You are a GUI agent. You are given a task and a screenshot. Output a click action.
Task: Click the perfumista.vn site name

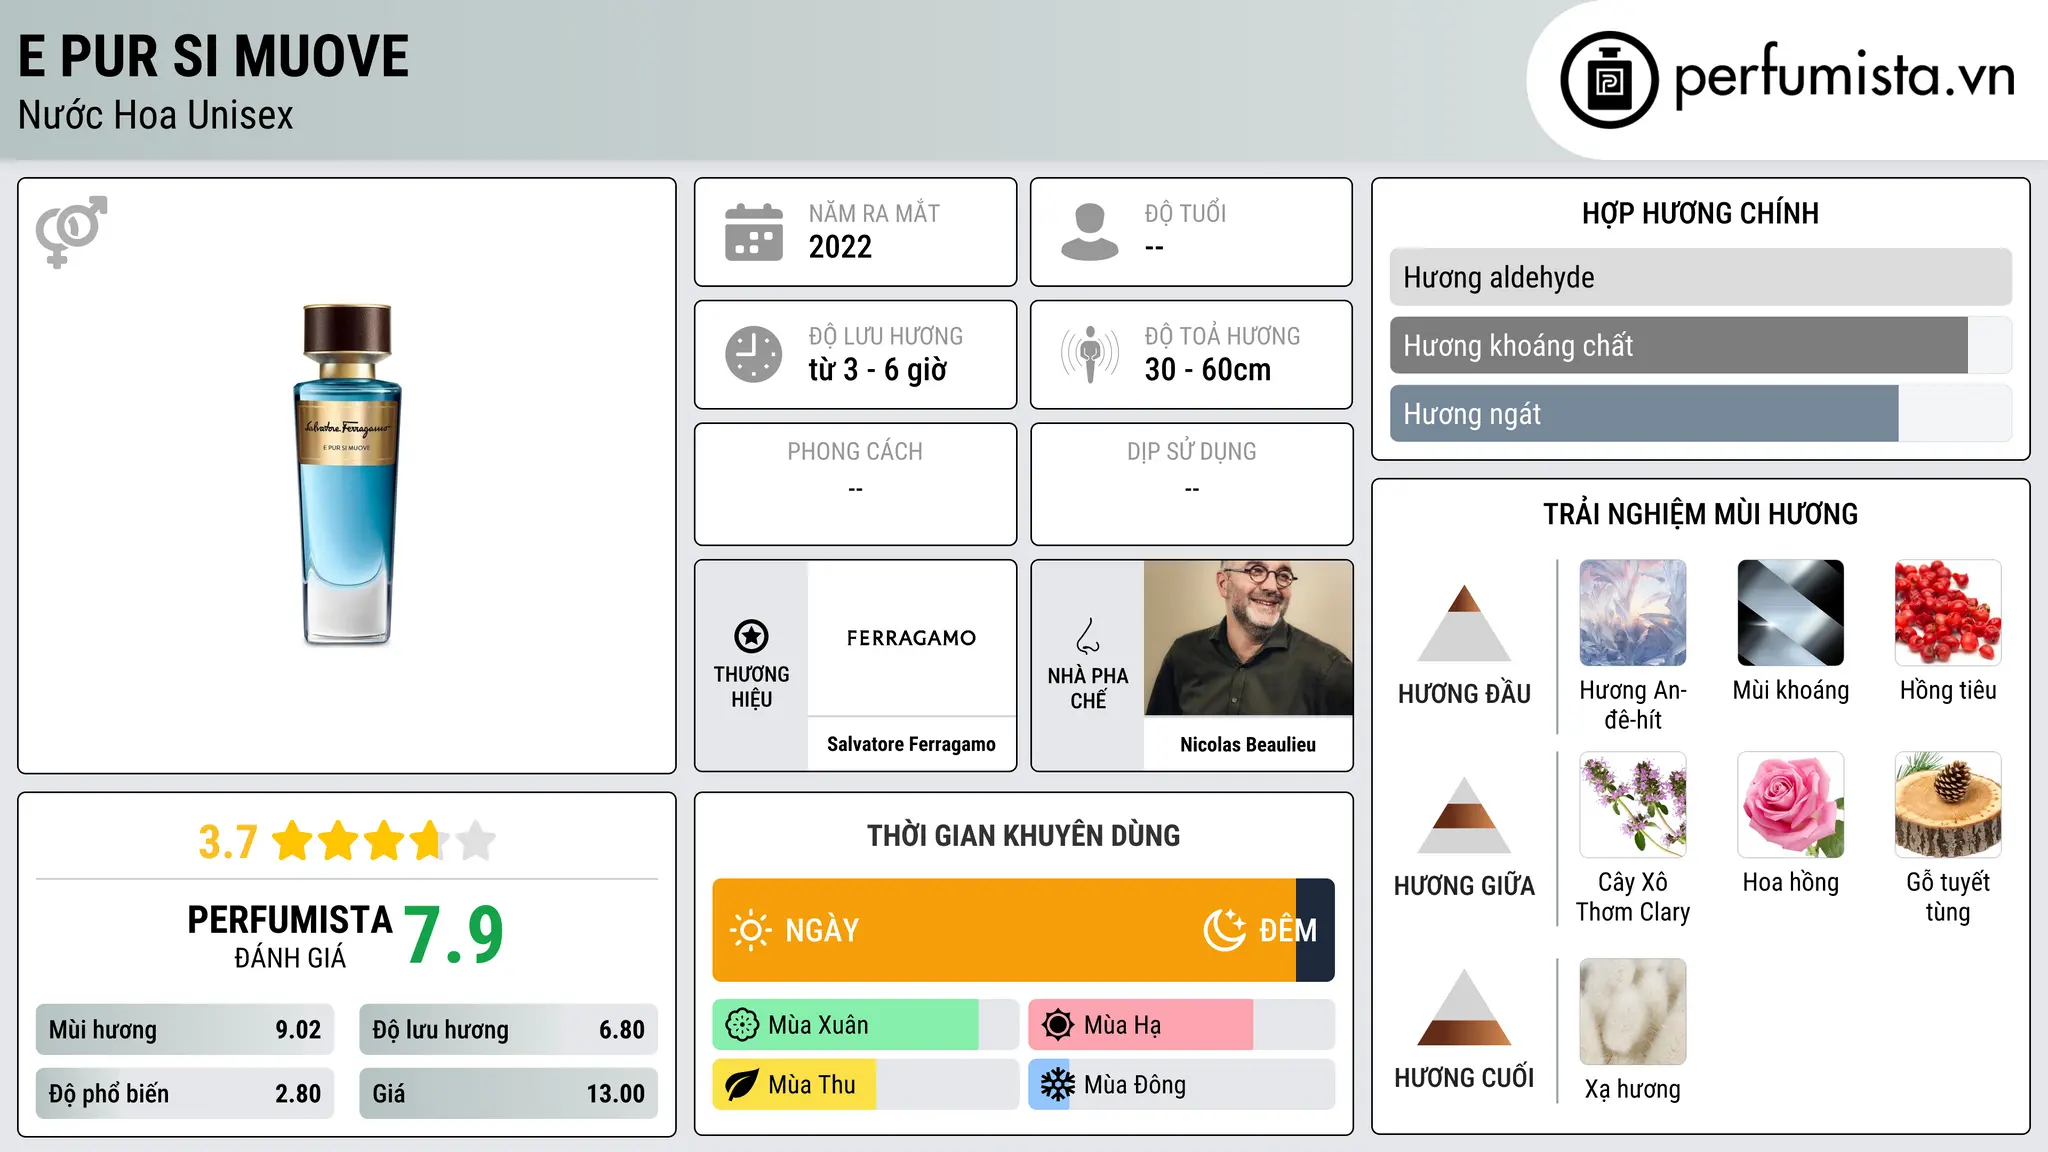pyautogui.click(x=1844, y=77)
